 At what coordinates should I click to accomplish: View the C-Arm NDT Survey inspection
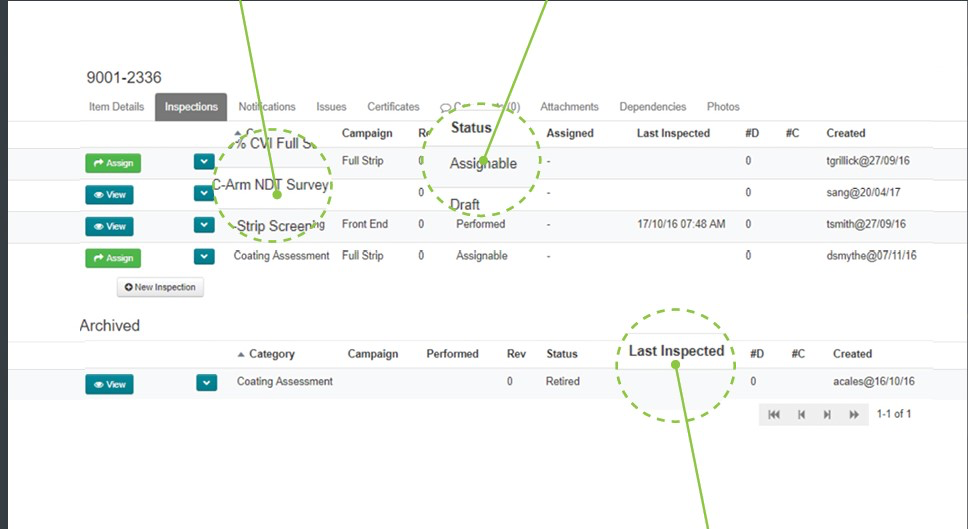tap(109, 194)
